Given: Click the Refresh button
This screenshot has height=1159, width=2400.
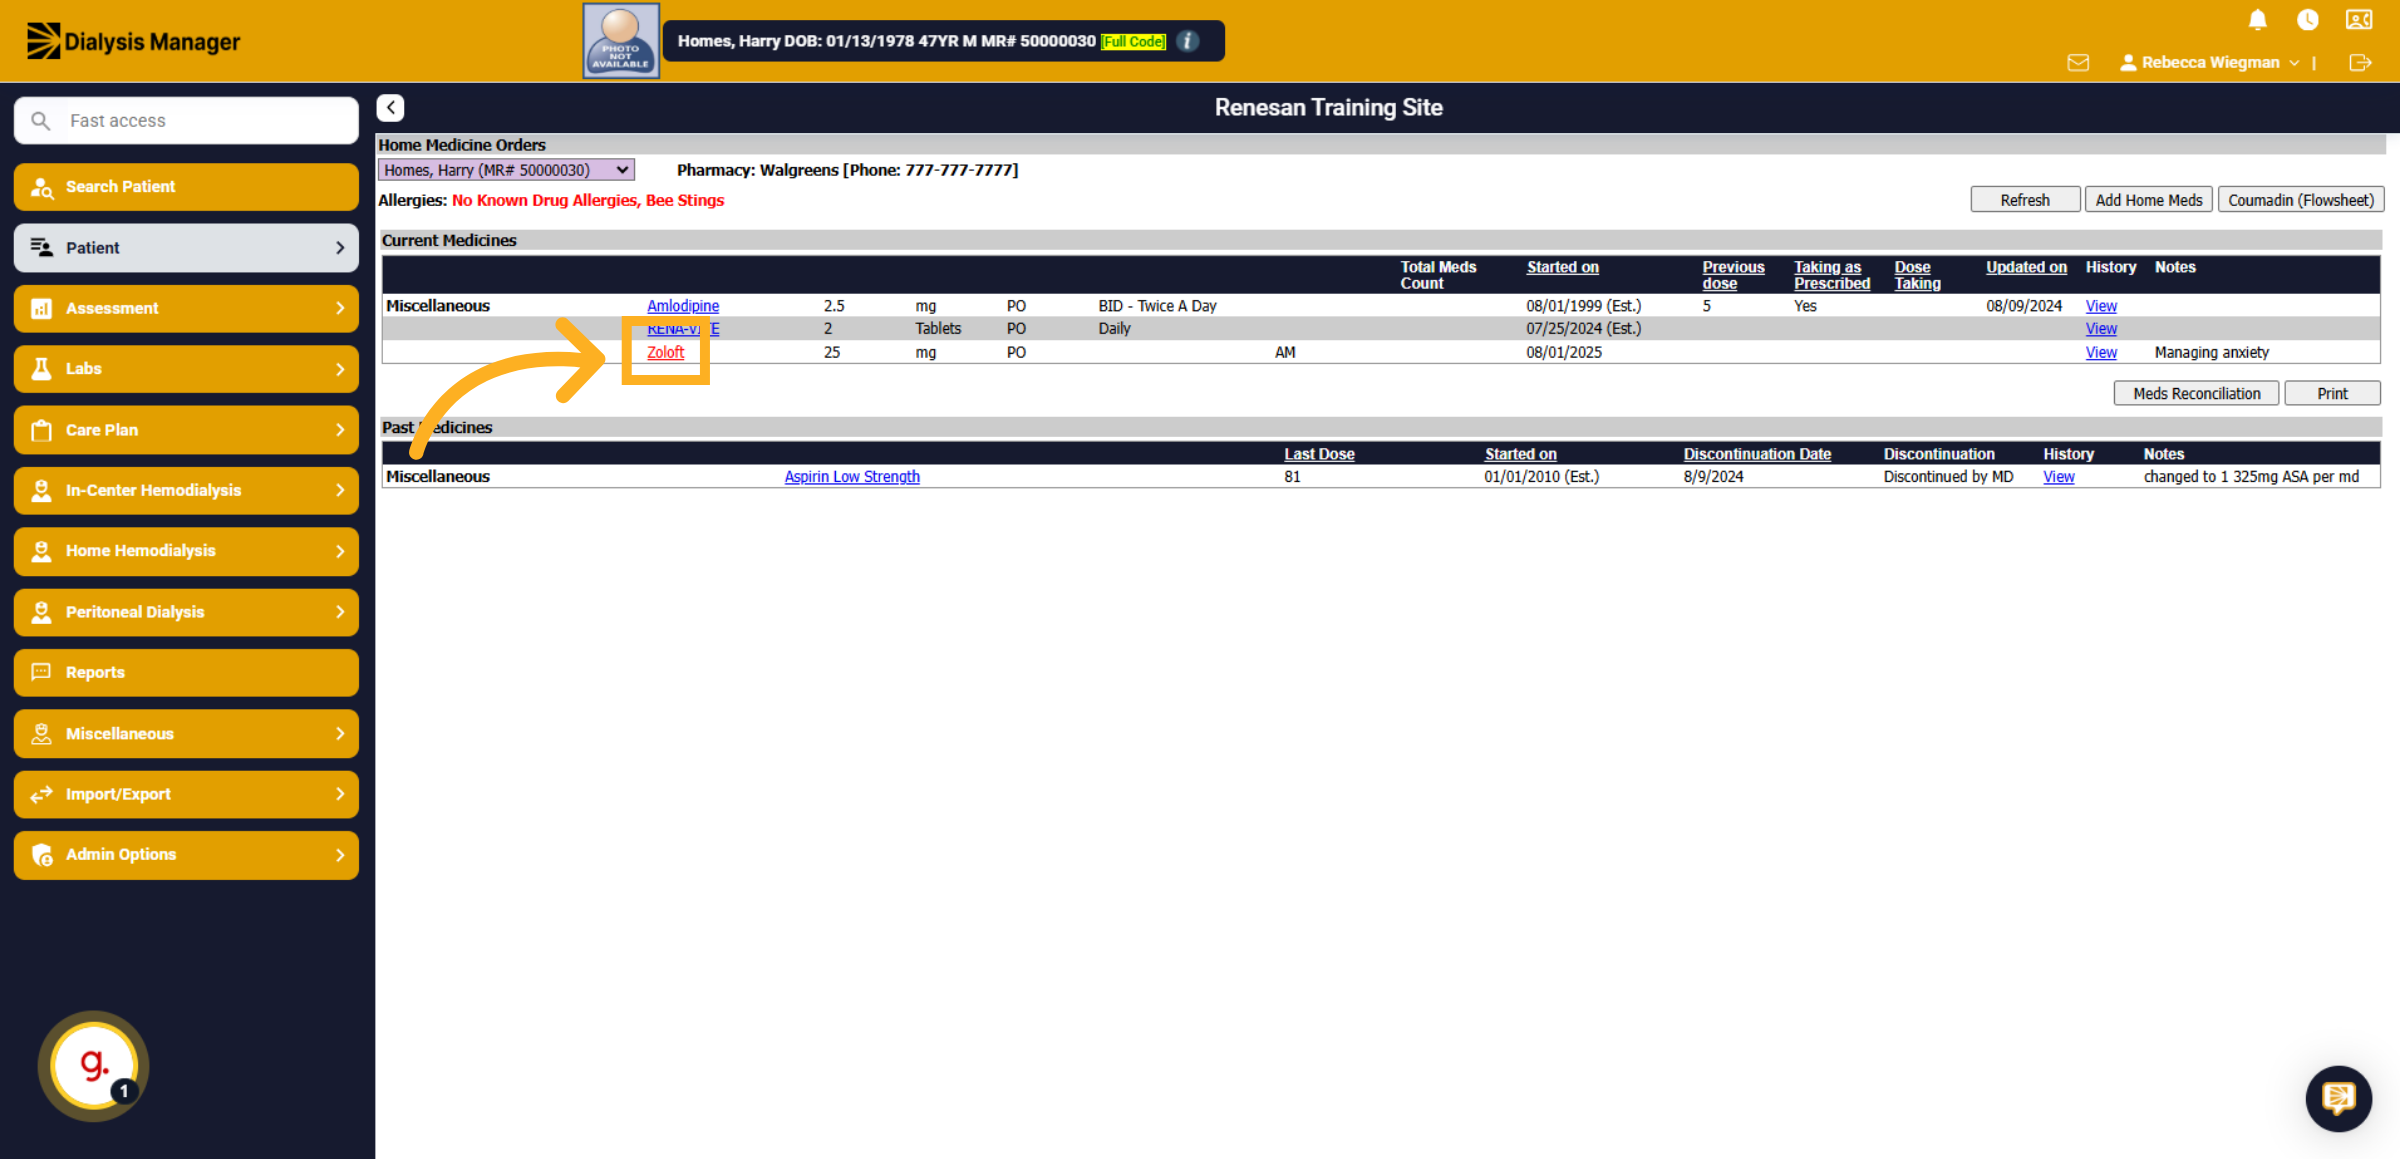Looking at the screenshot, I should point(2025,200).
